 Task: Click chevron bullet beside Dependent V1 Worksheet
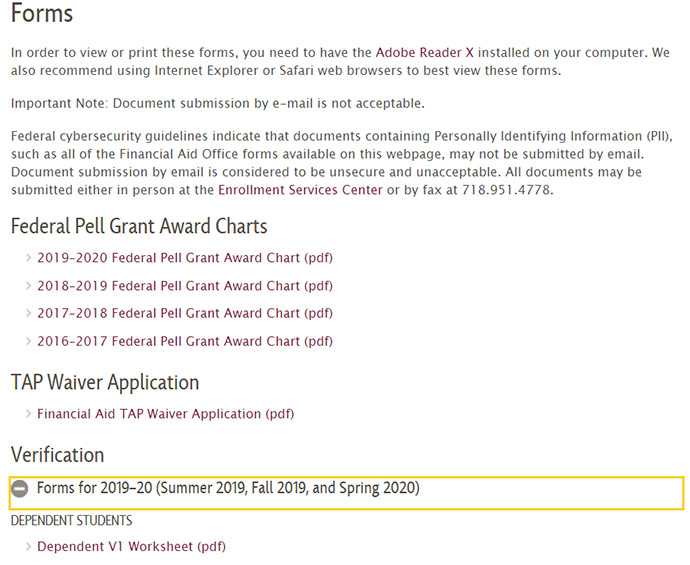pos(28,546)
